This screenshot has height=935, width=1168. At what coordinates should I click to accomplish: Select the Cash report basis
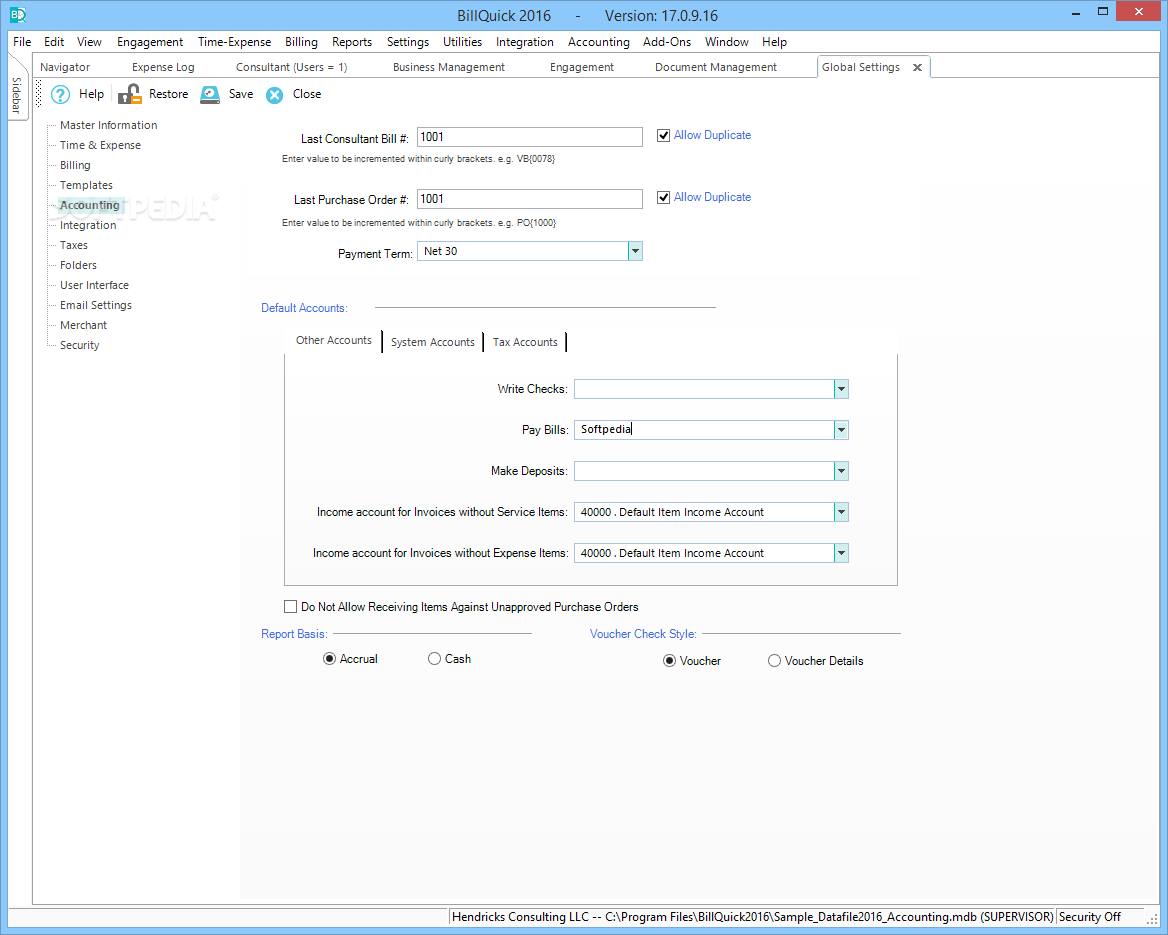(x=434, y=659)
